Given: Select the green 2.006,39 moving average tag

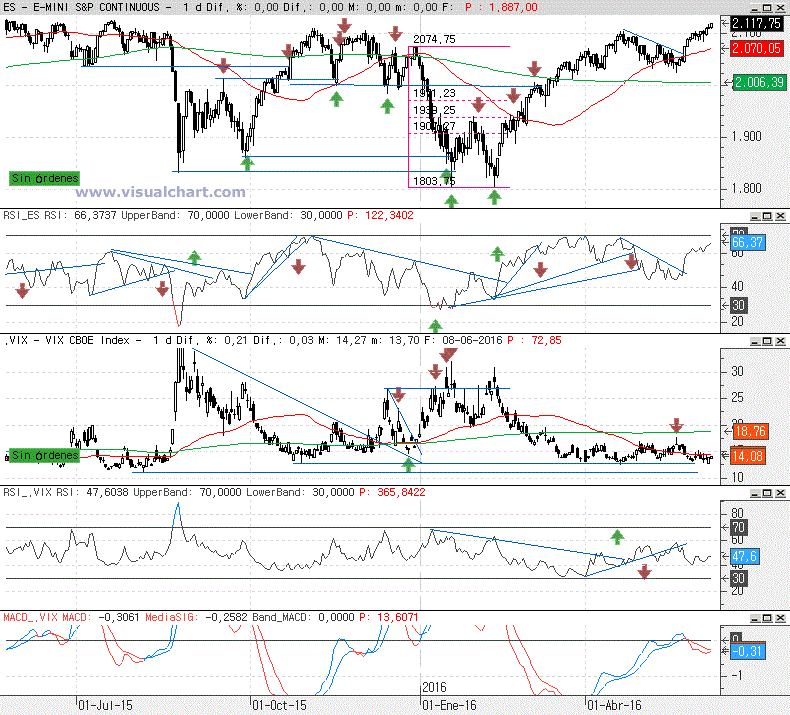Looking at the screenshot, I should point(758,82).
